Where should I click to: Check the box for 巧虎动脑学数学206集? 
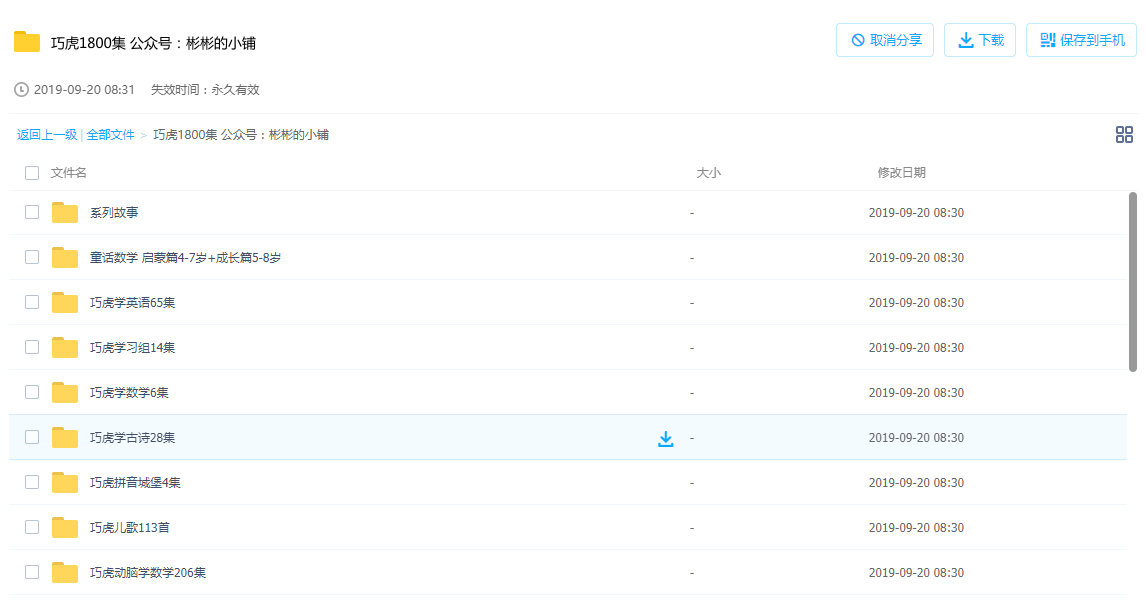(32, 572)
